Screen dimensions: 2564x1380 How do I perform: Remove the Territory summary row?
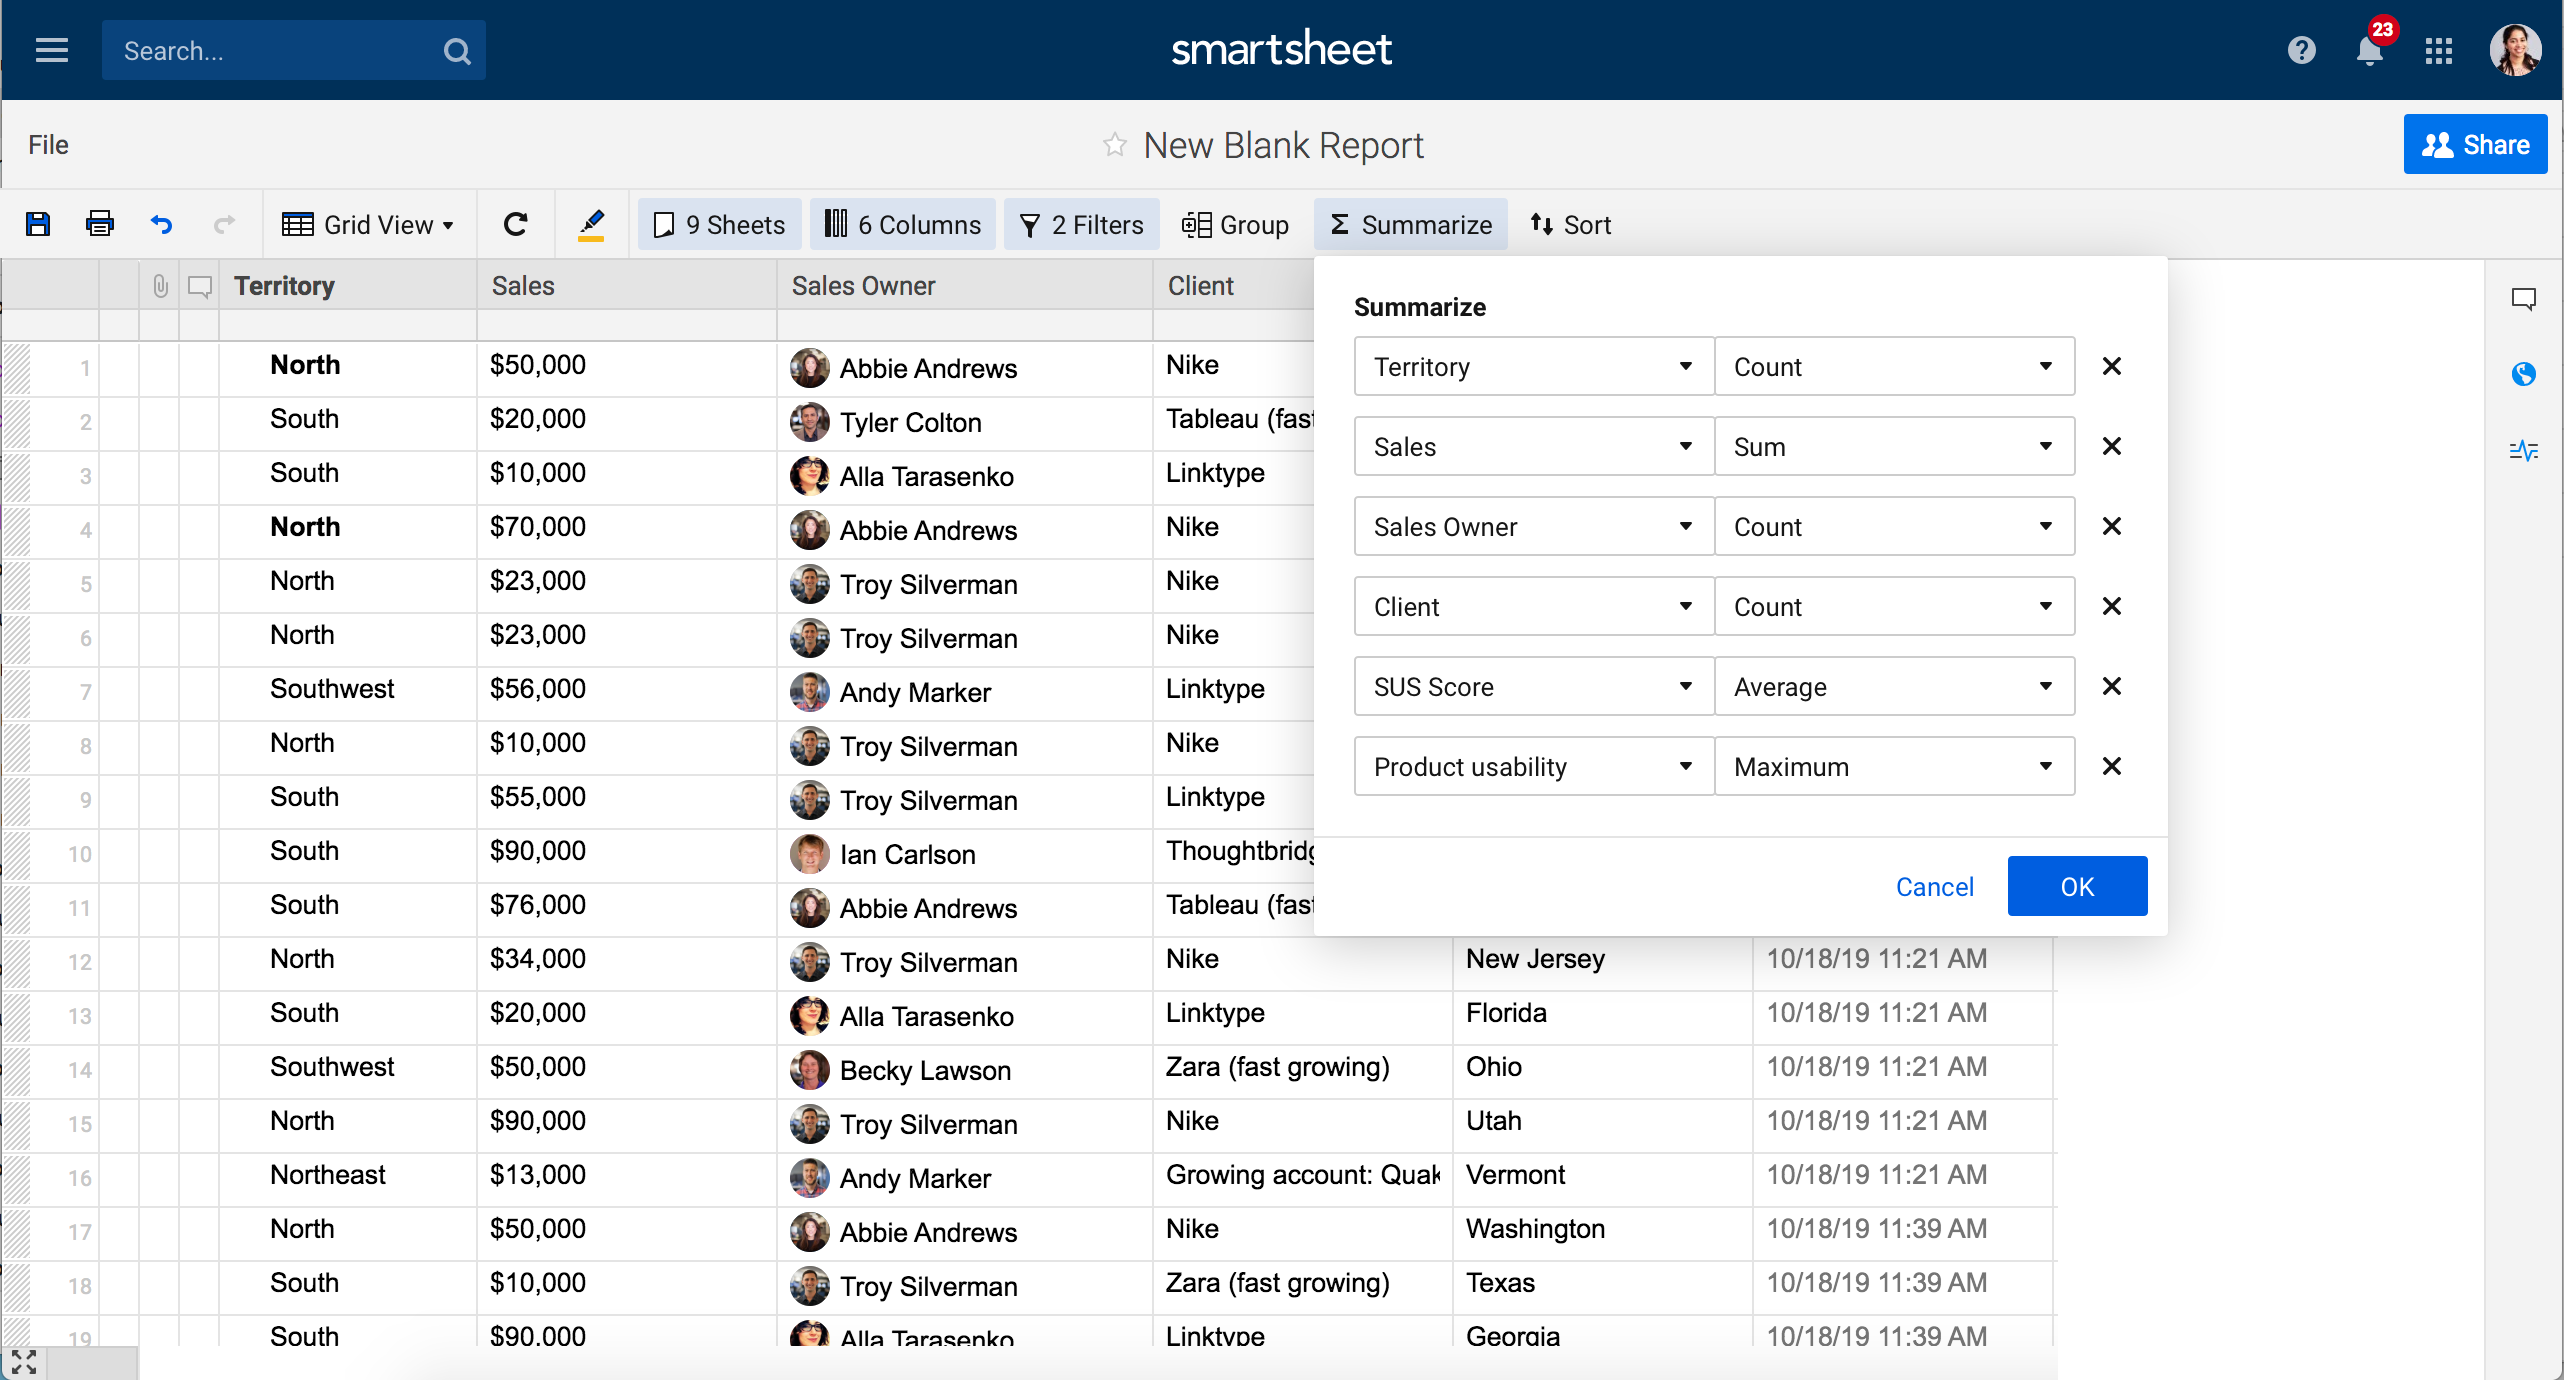pos(2111,366)
